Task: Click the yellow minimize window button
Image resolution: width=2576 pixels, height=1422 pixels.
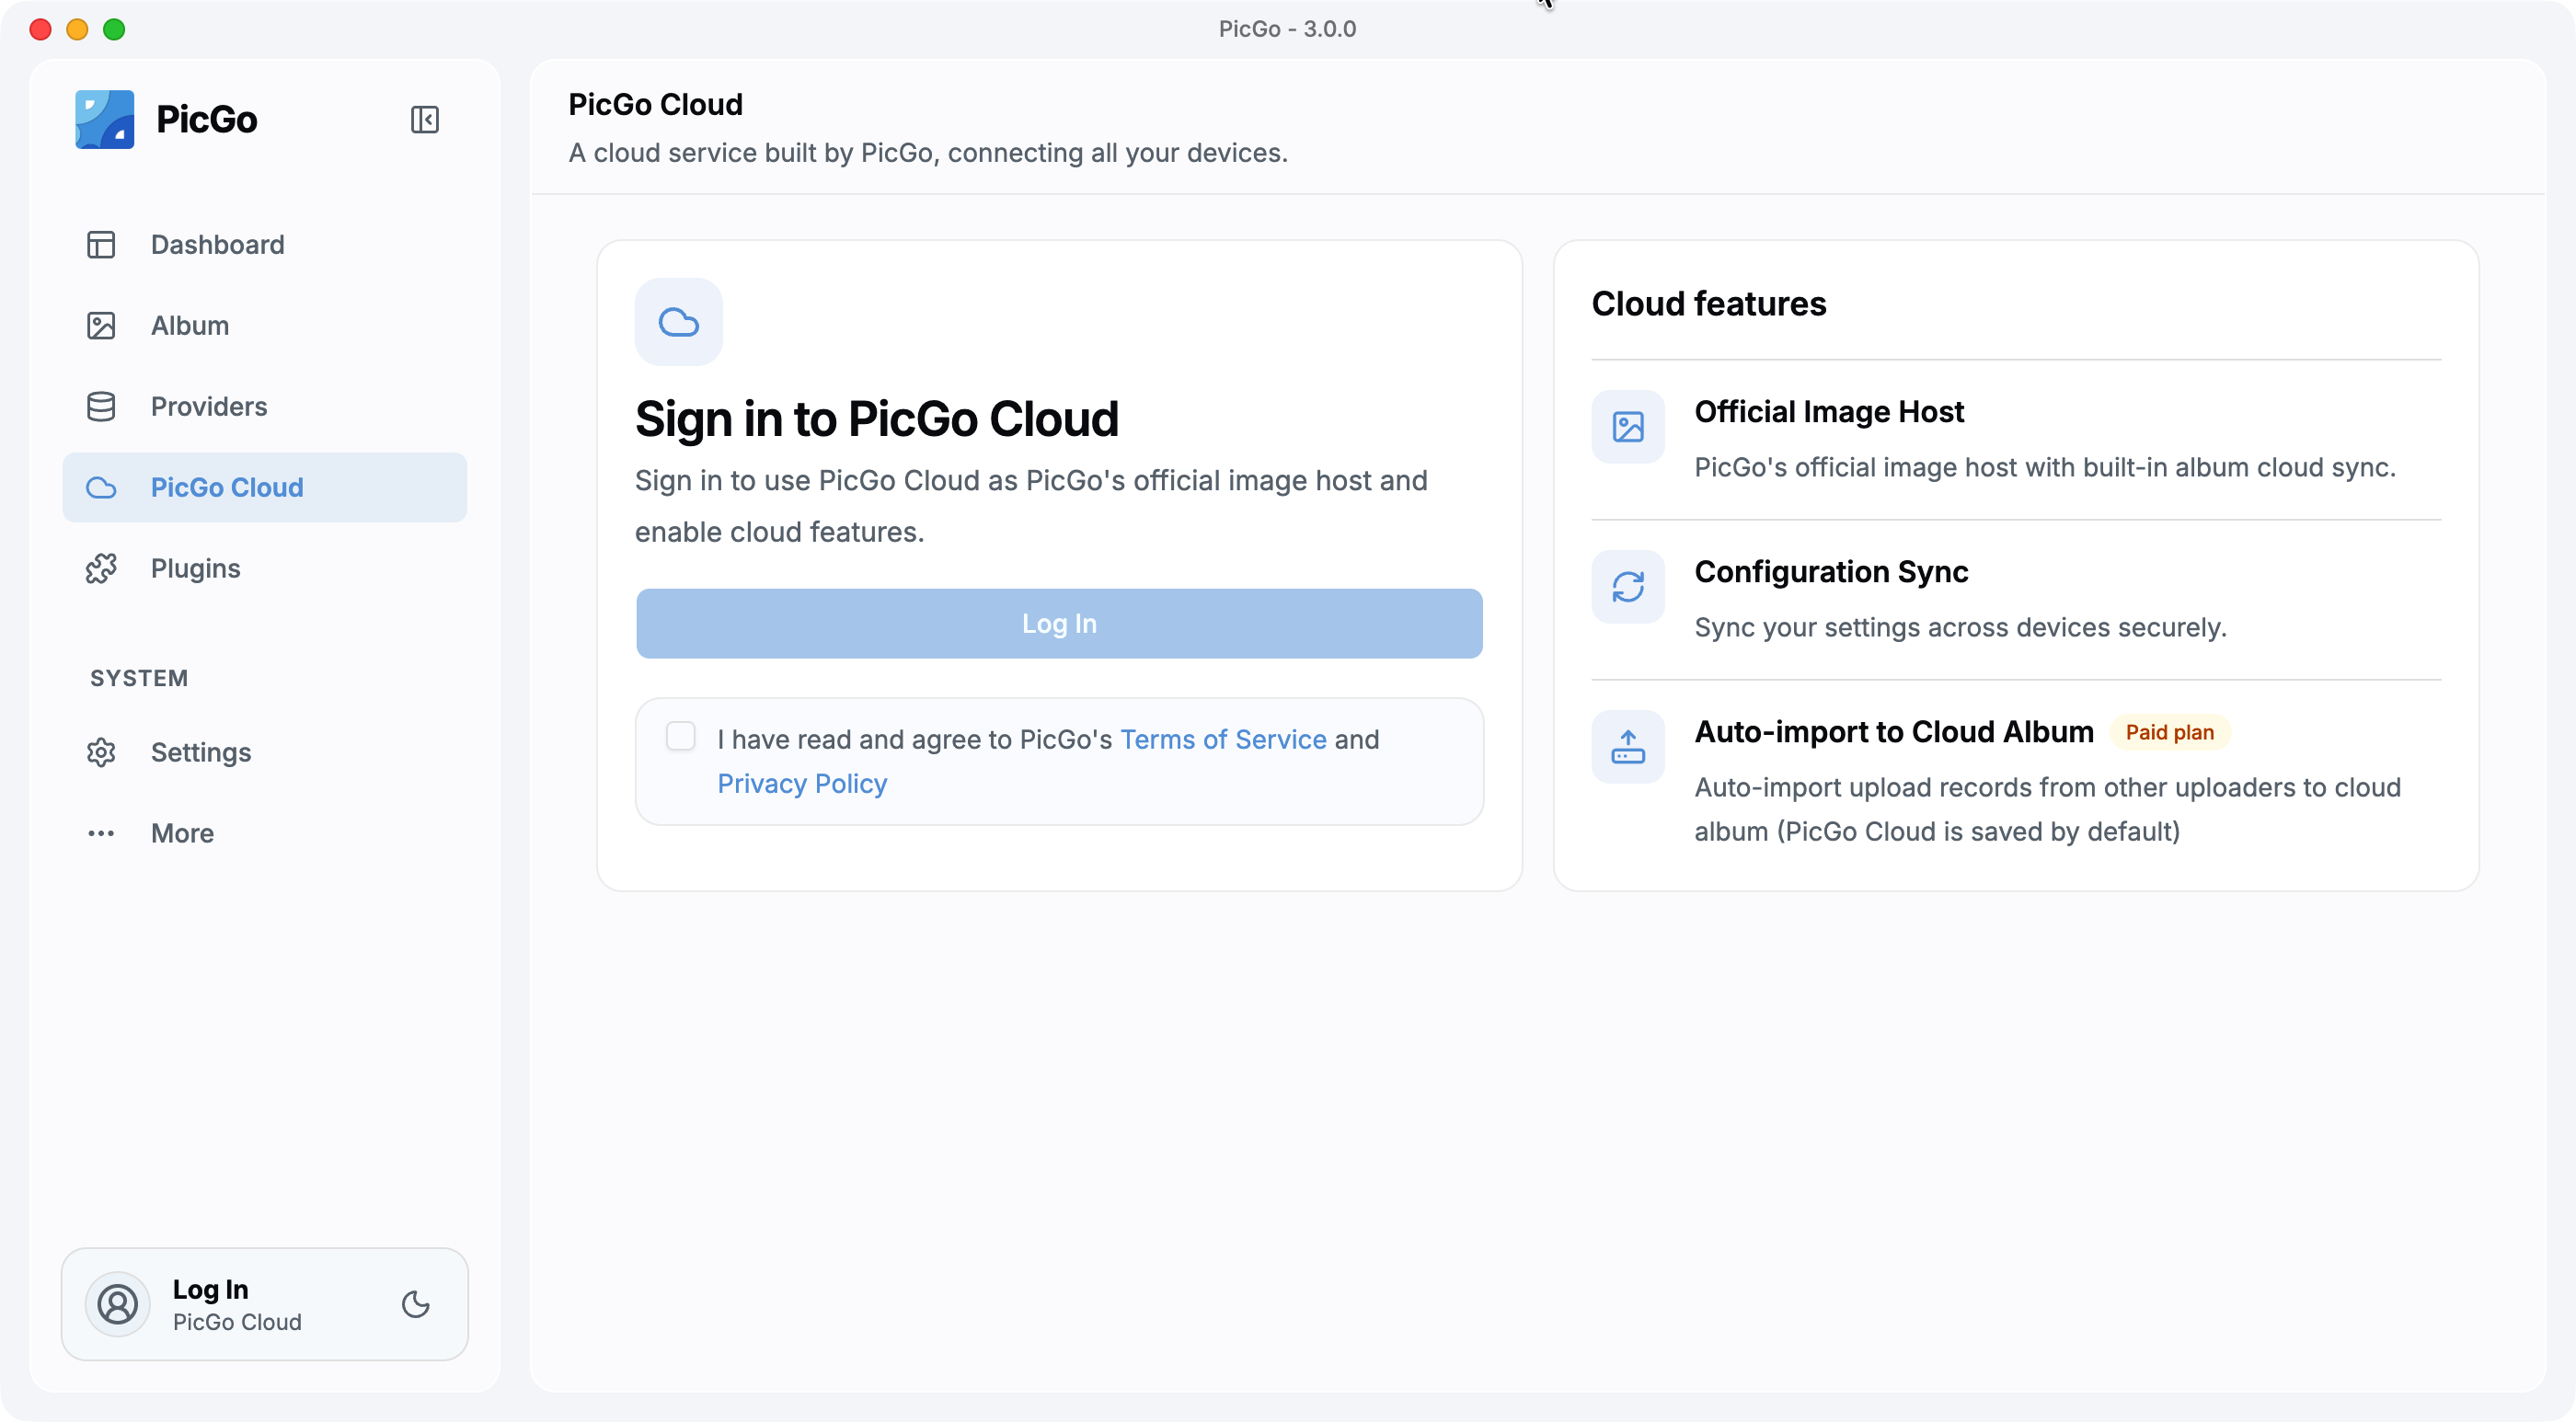Action: tap(77, 29)
